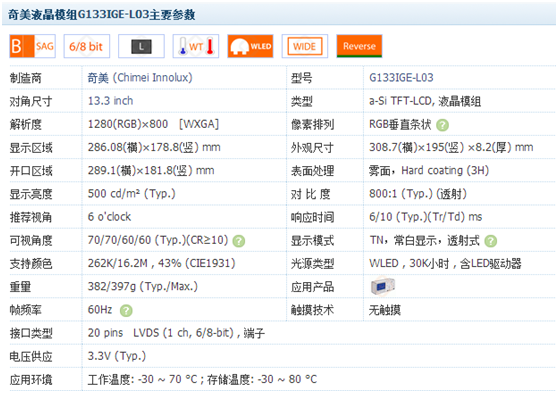Click voltage value 3.3V (Typ.)
The height and width of the screenshot is (393, 558).
click(117, 356)
